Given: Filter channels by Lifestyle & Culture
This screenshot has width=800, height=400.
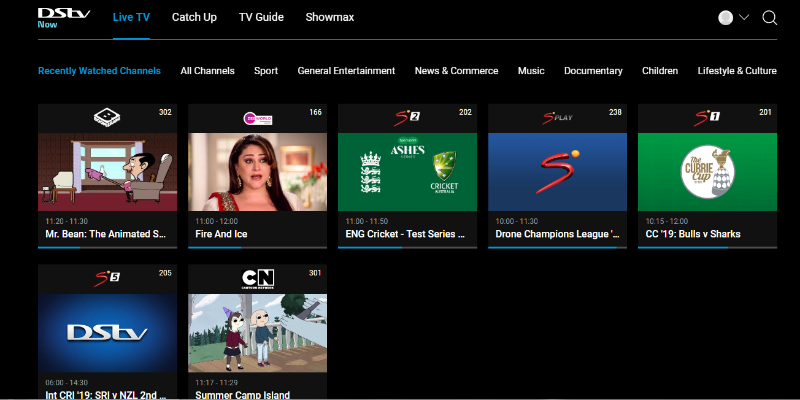Looking at the screenshot, I should pos(737,71).
